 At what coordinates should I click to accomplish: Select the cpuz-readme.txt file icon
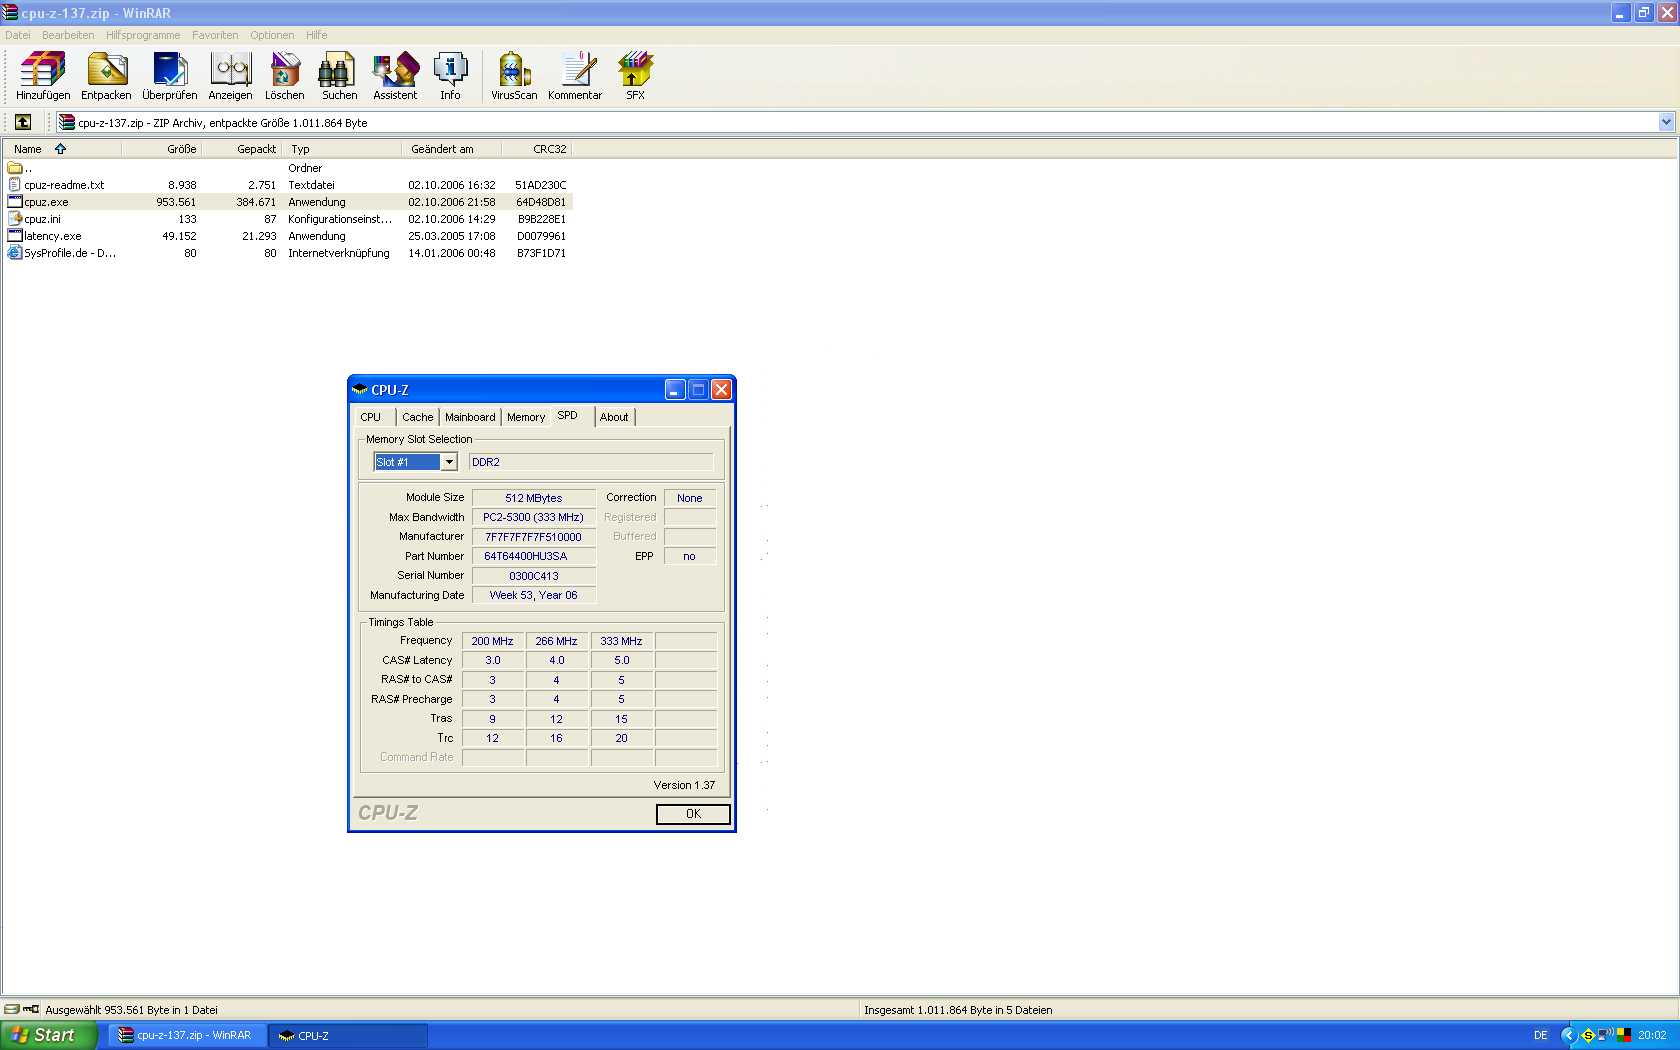tap(14, 185)
